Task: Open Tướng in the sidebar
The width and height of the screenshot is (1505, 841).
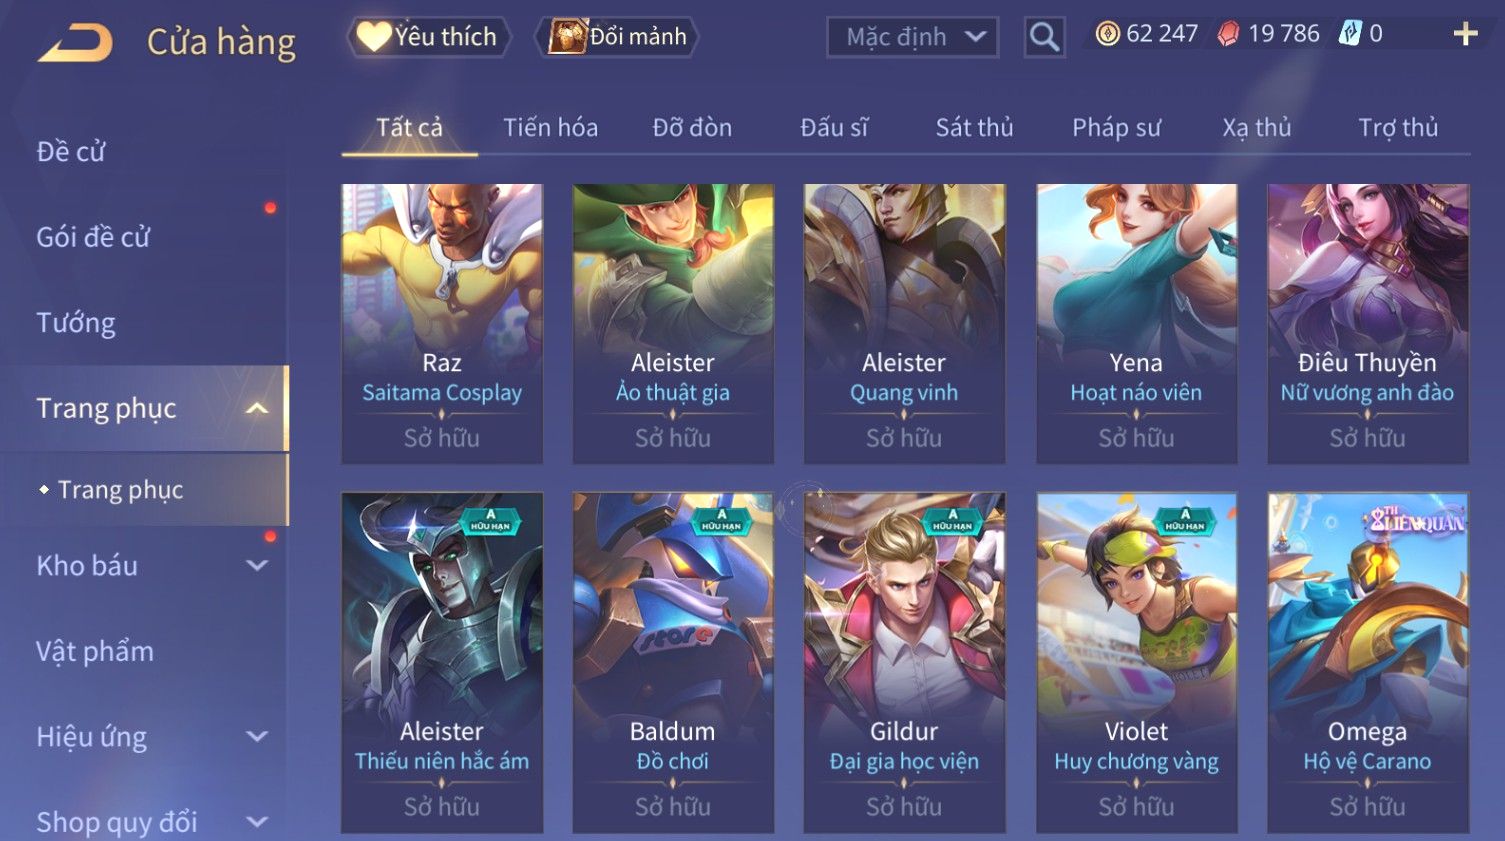Action: click(76, 322)
